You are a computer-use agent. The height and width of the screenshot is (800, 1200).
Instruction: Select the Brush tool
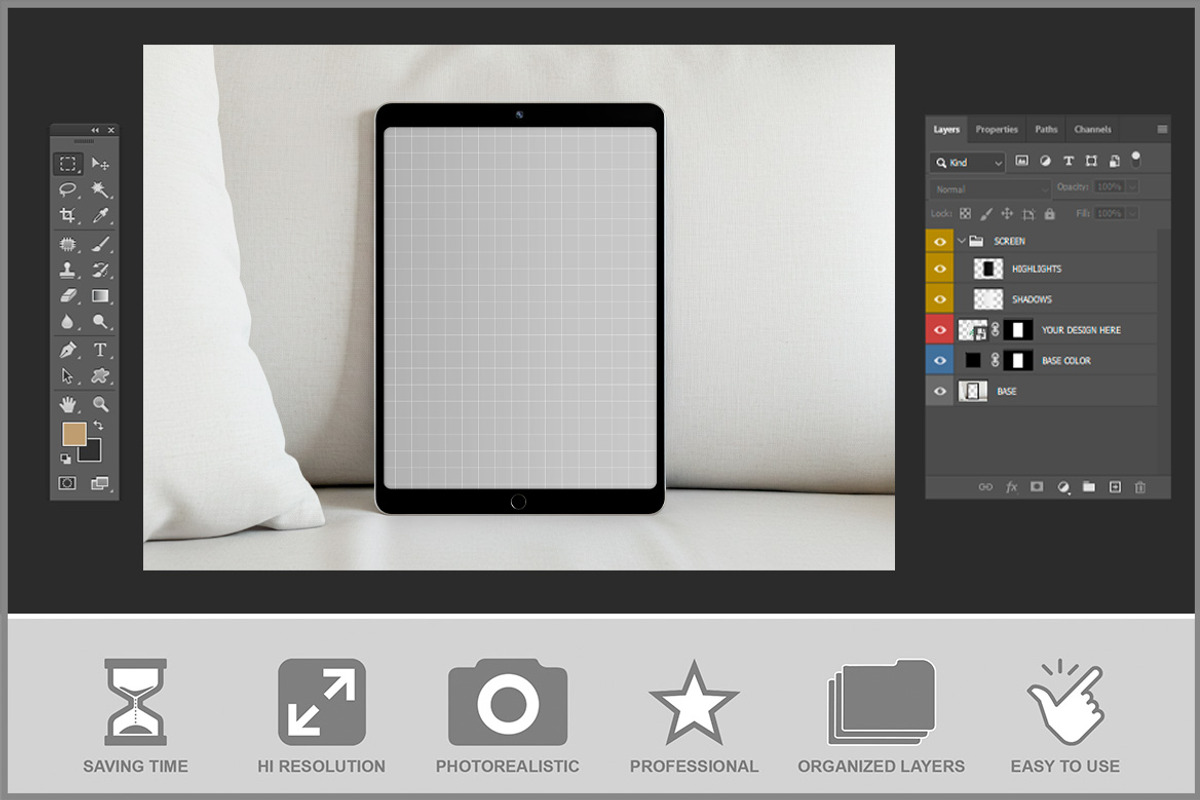click(x=100, y=244)
